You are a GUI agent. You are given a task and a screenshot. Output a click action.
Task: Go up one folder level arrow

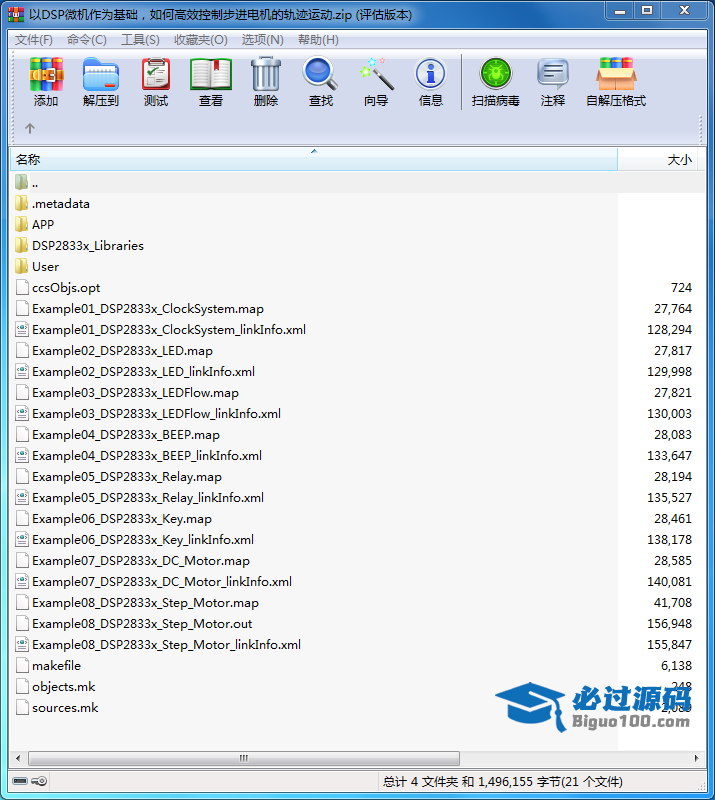coord(30,129)
